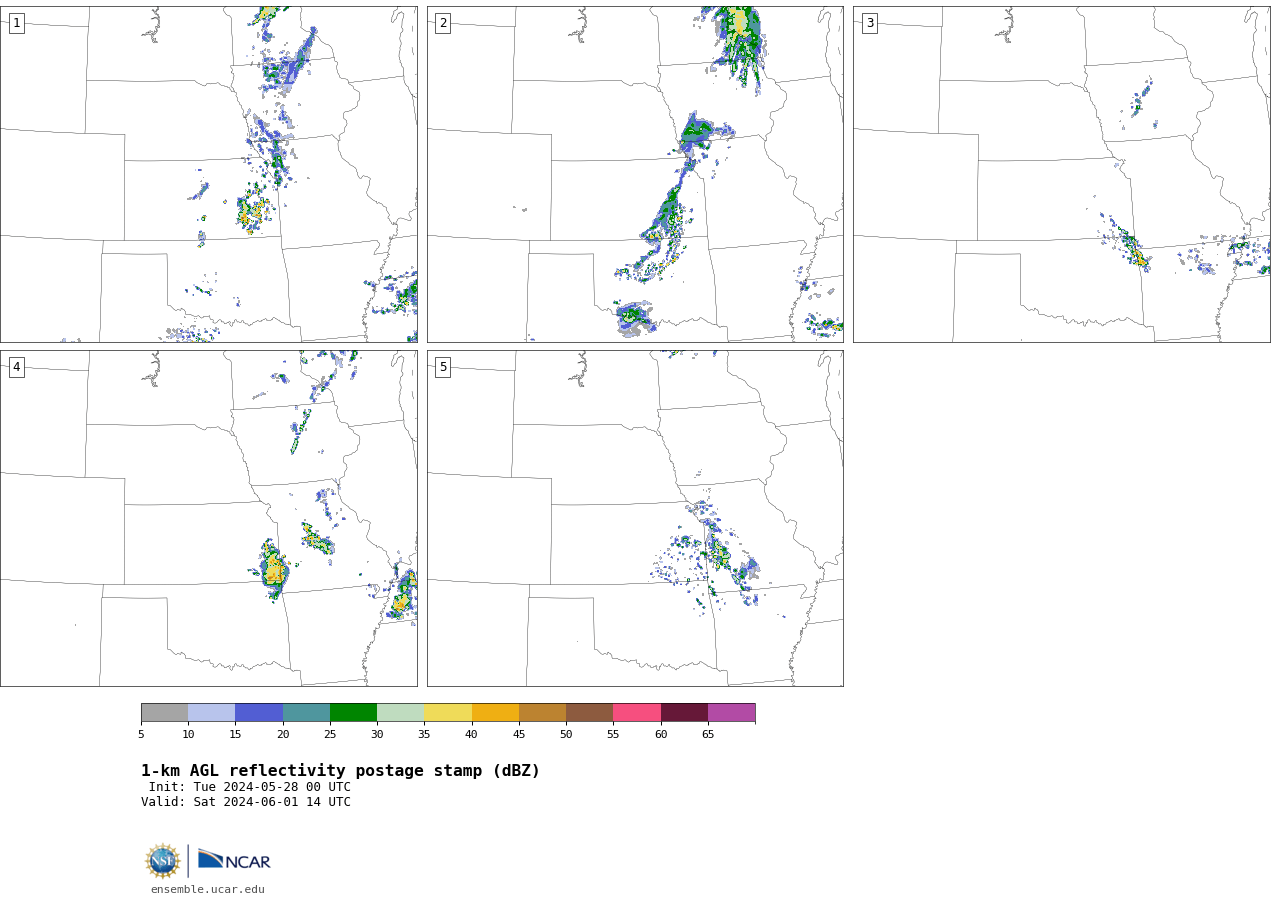Select the teal 20-25 dBZ swatch

(x=306, y=713)
